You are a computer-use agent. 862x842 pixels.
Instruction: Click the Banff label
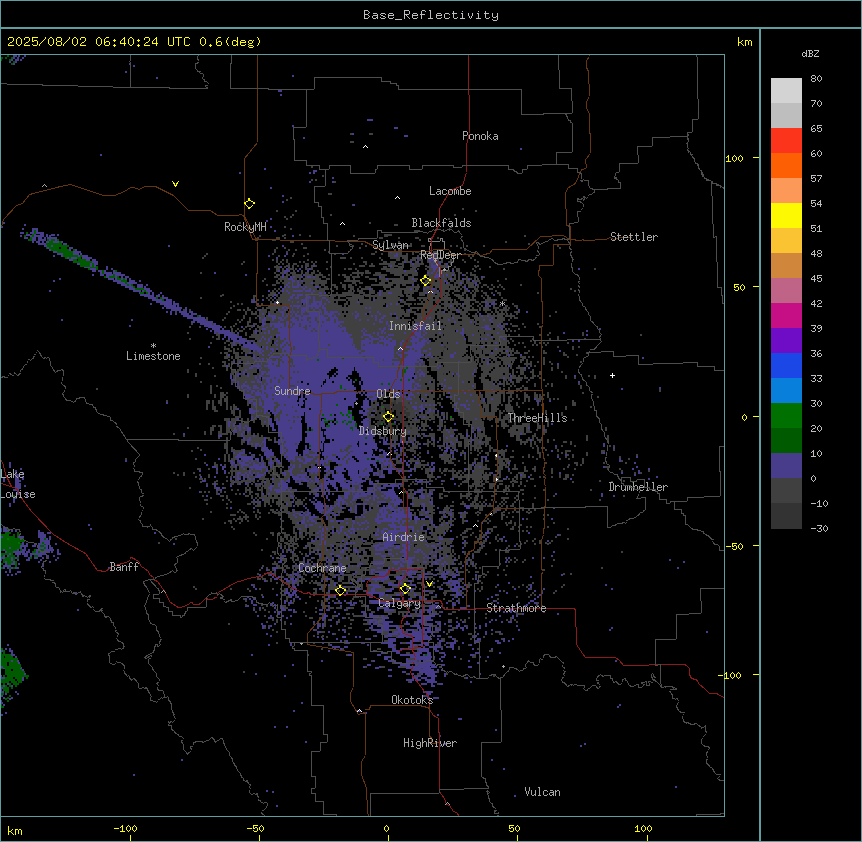(x=124, y=567)
